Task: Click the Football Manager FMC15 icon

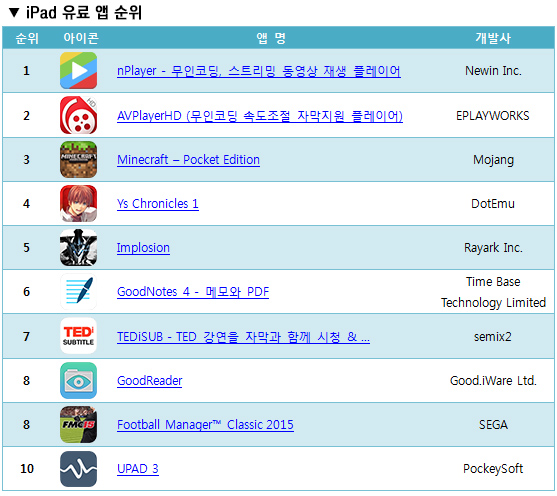Action: pos(79,425)
